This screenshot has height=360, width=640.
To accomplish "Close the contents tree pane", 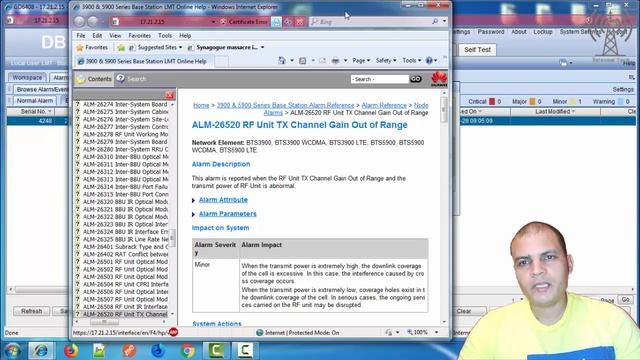I will tap(170, 95).
